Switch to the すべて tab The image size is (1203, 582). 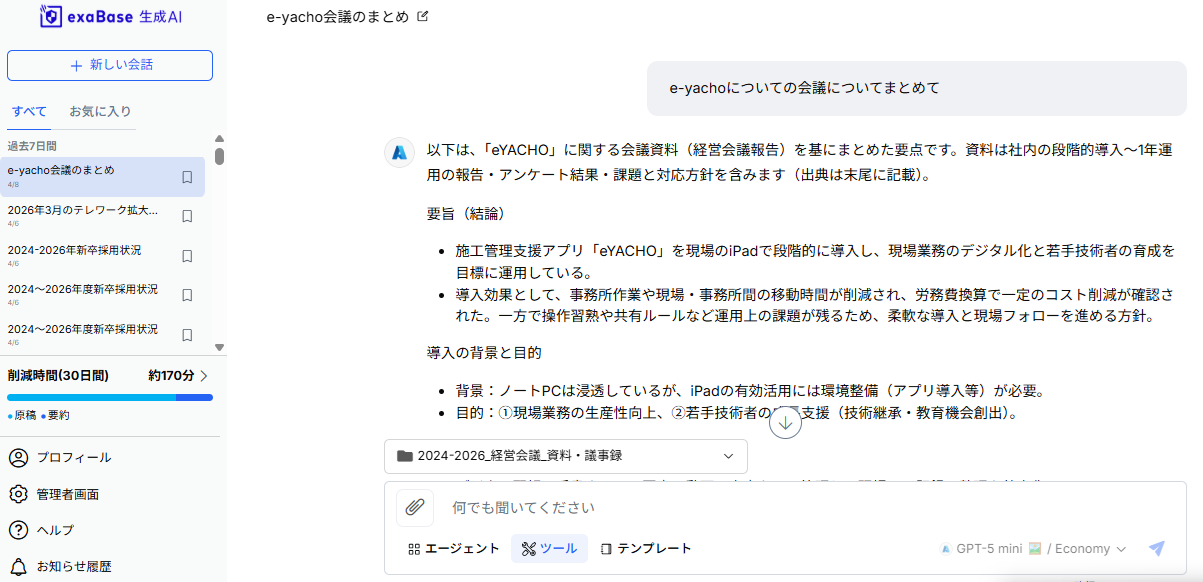coord(29,111)
